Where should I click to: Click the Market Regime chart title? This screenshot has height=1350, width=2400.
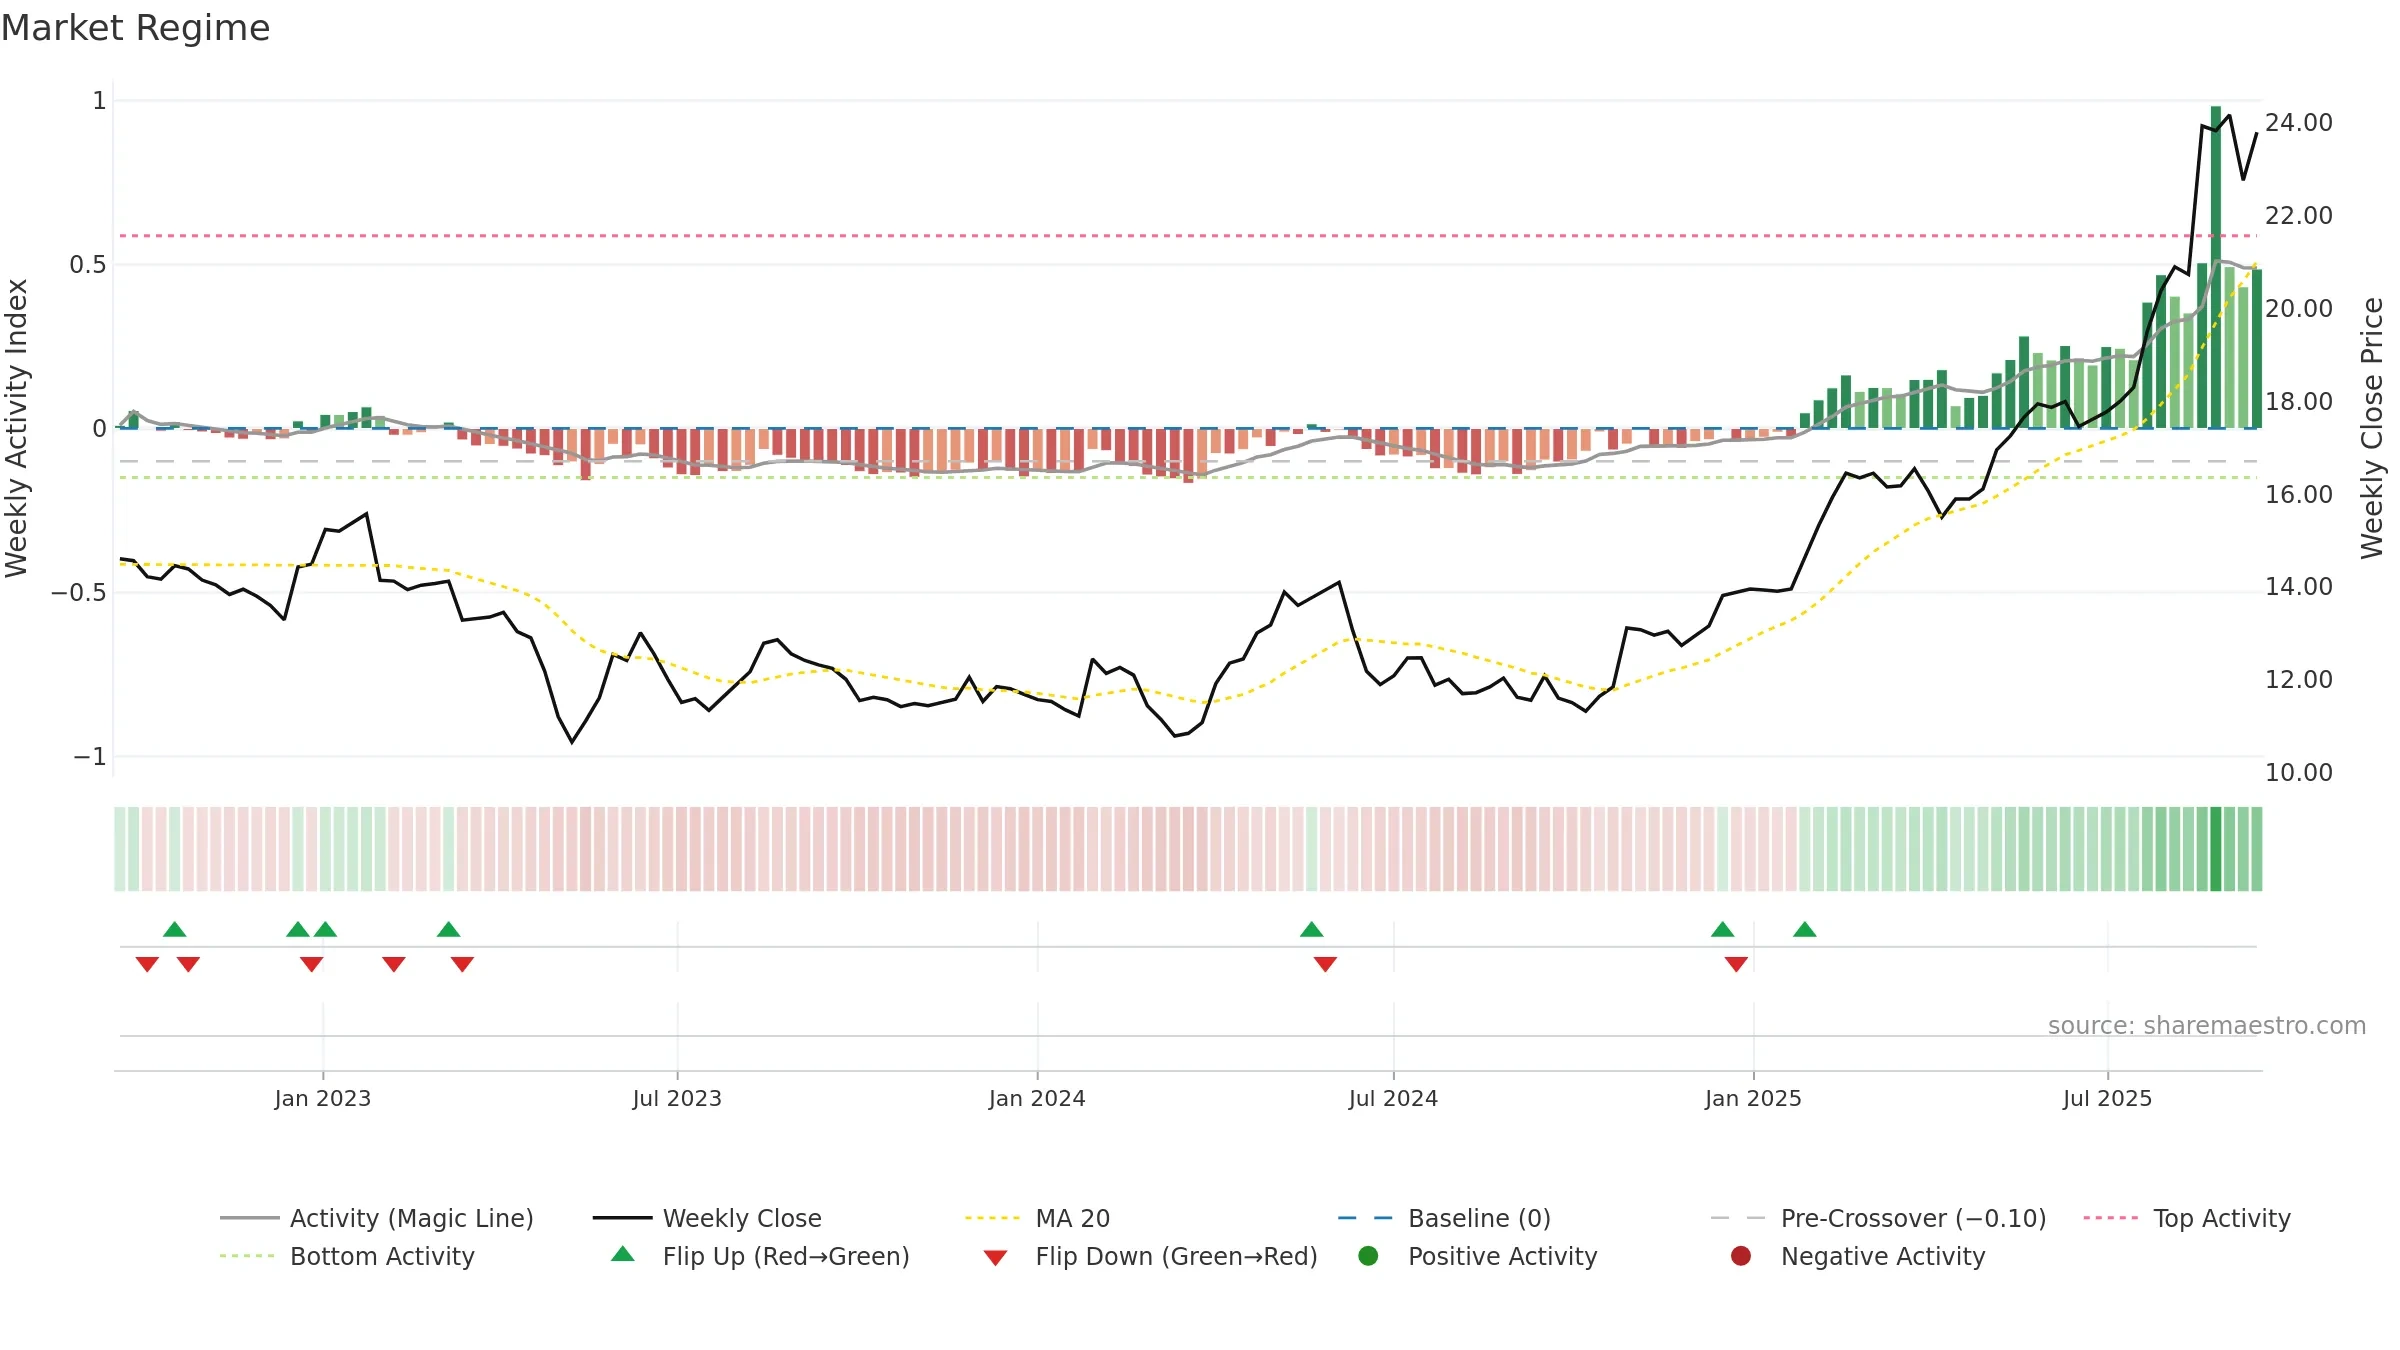point(135,28)
